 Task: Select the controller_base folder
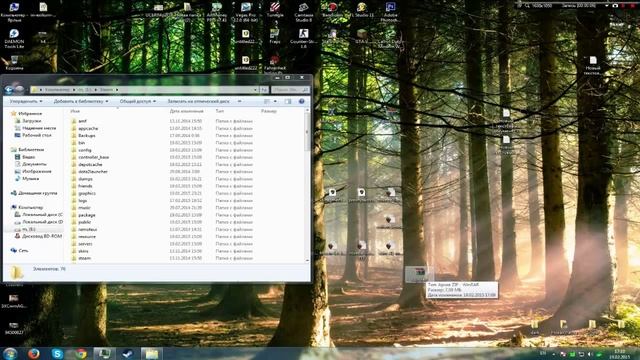(93, 157)
